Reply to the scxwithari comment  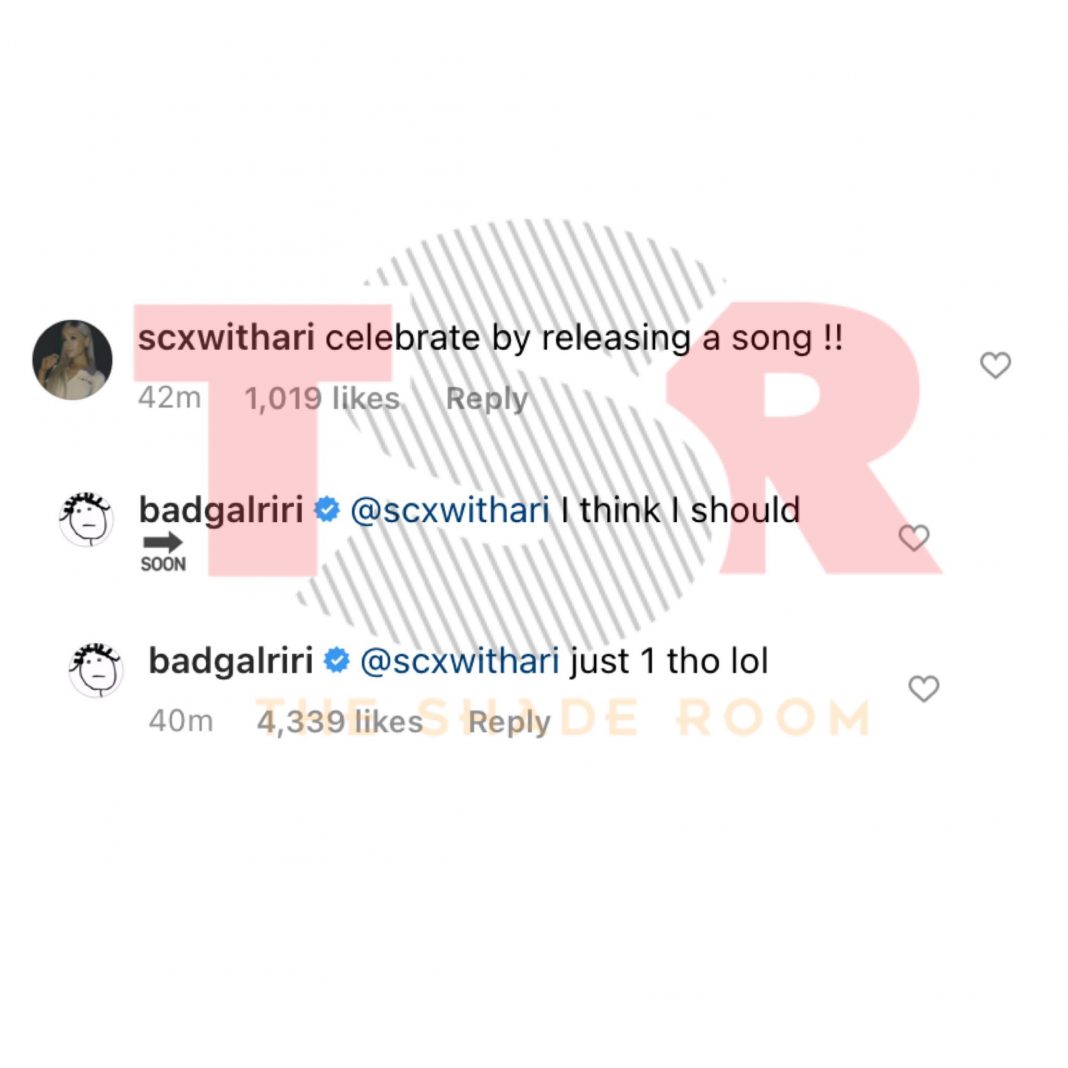point(486,399)
